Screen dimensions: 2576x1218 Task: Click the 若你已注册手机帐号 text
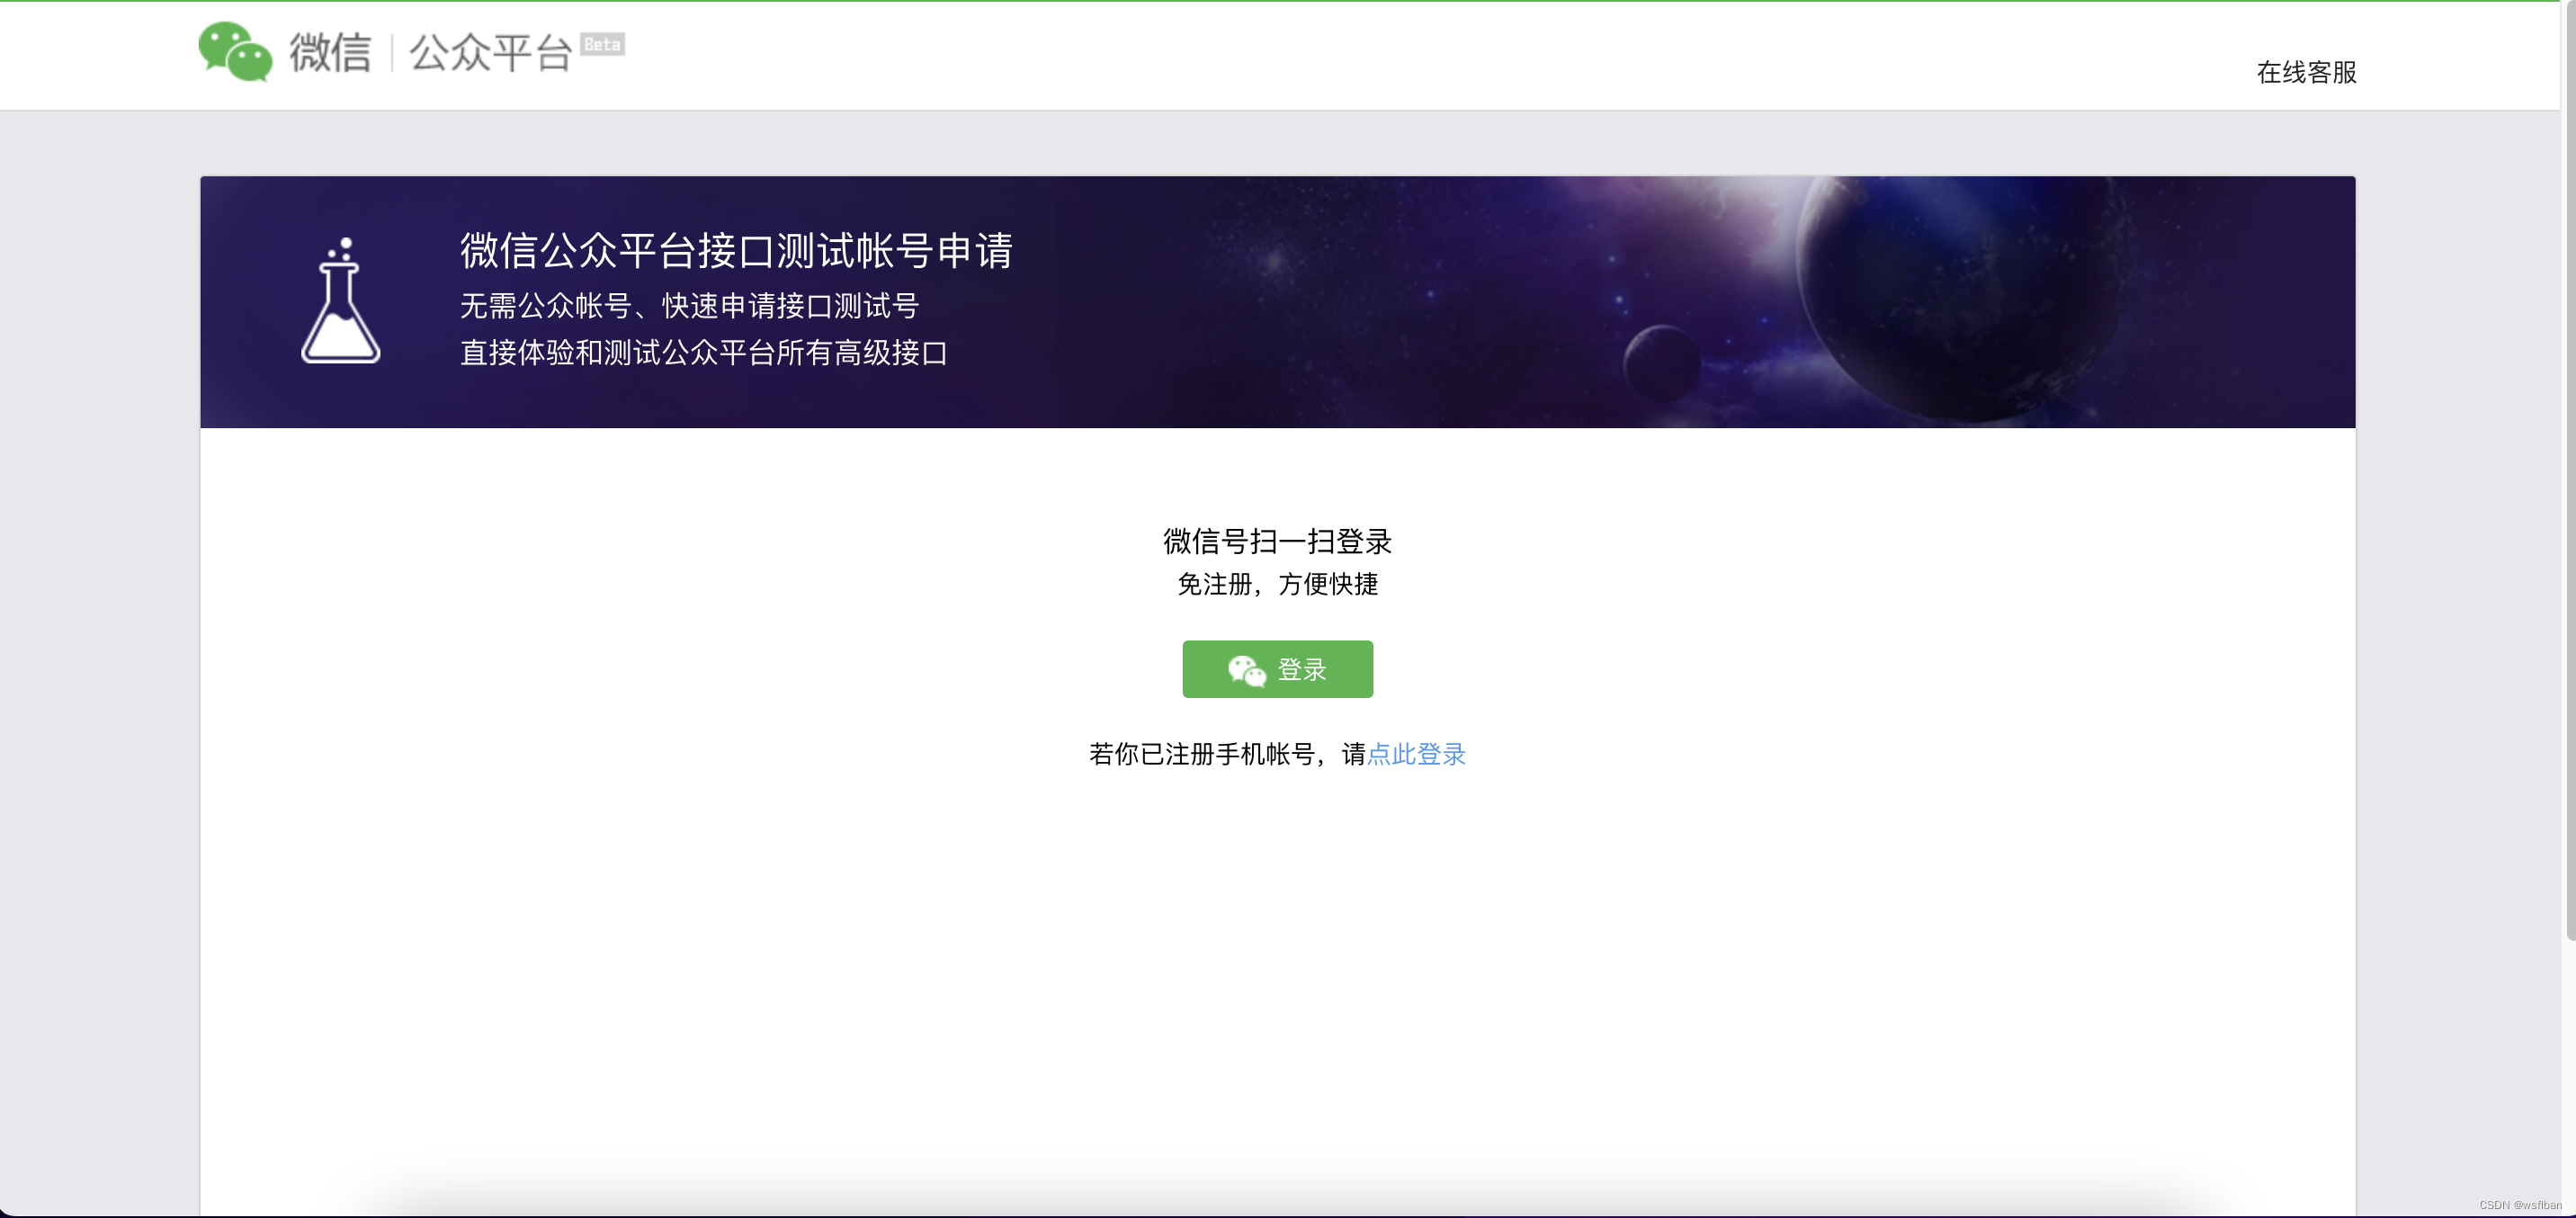[1202, 754]
